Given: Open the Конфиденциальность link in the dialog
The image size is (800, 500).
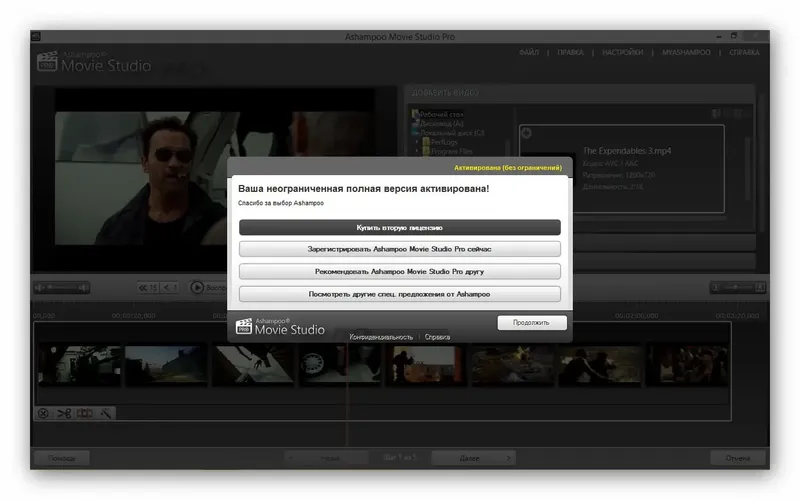Looking at the screenshot, I should (x=381, y=337).
